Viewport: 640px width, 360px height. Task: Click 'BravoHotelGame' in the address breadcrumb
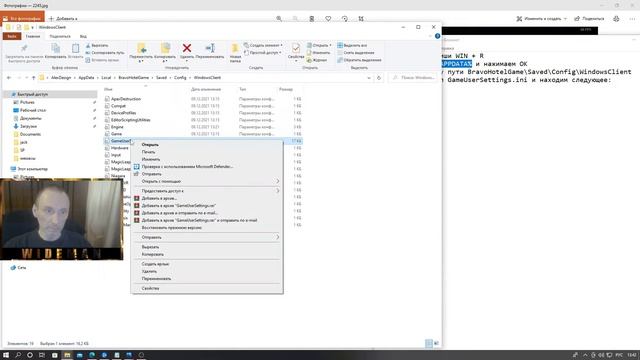coord(133,78)
